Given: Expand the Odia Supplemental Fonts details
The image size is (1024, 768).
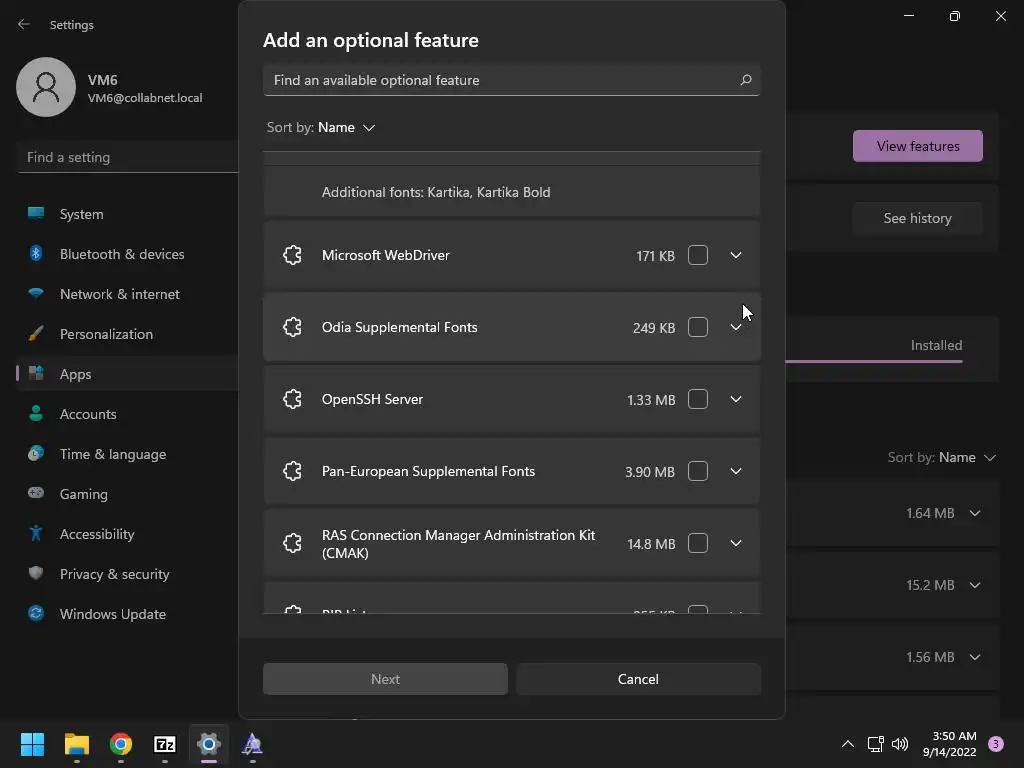Looking at the screenshot, I should (x=736, y=327).
